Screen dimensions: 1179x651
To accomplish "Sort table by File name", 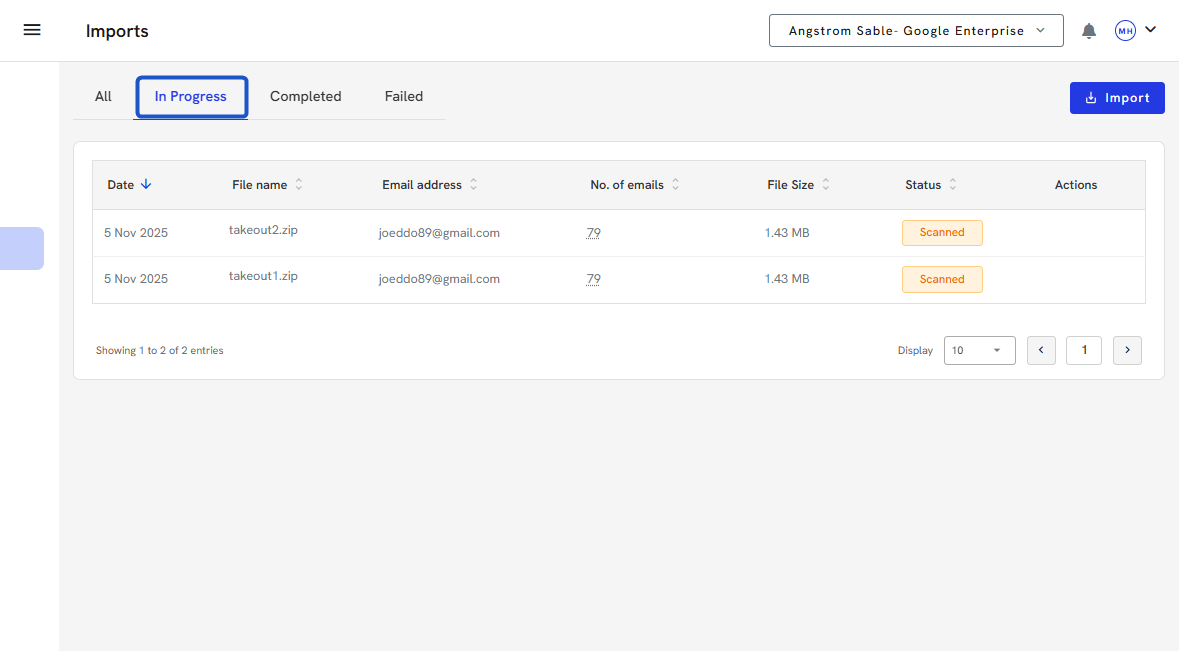I will [x=299, y=185].
